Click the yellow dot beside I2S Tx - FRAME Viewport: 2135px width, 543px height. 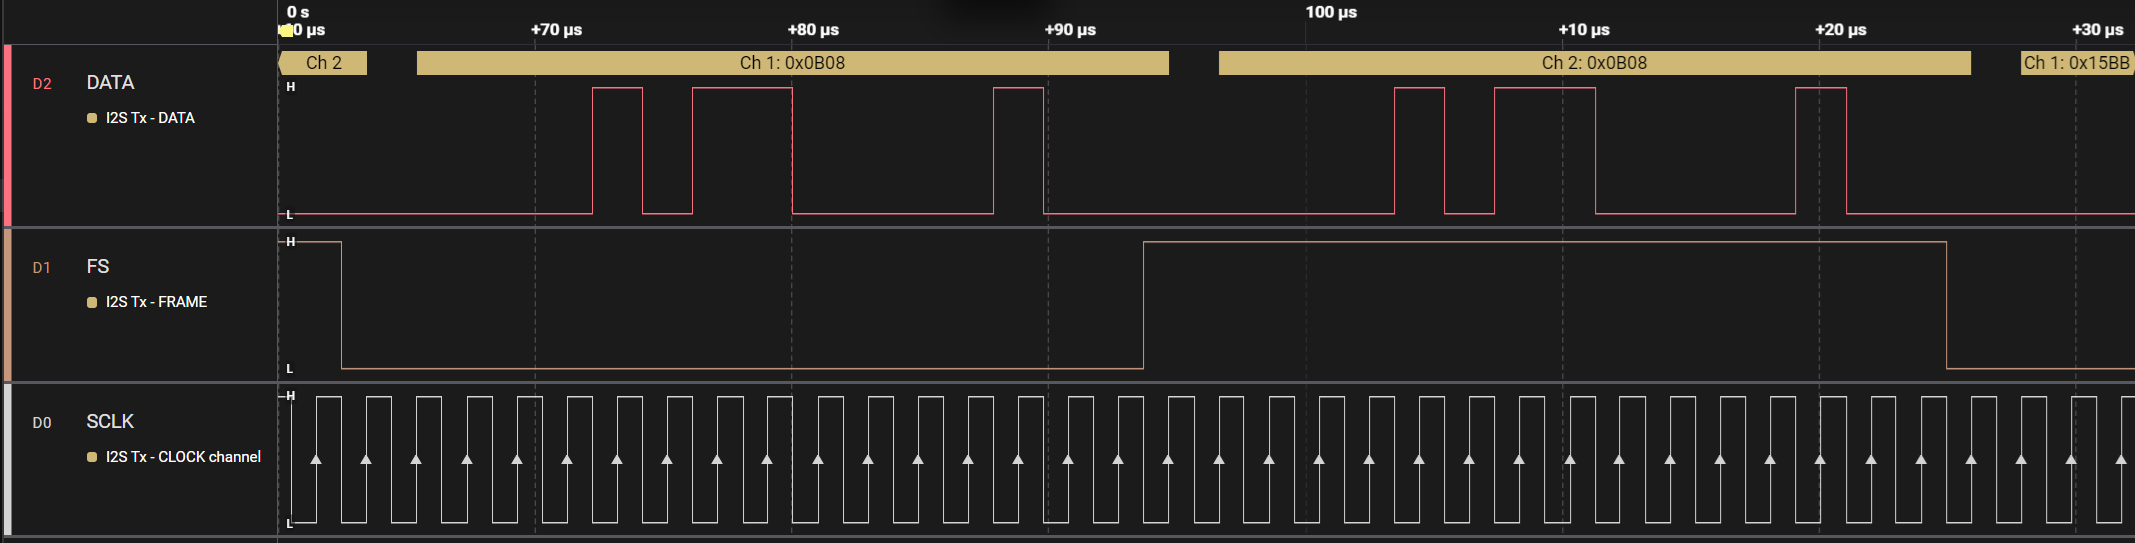click(x=92, y=302)
